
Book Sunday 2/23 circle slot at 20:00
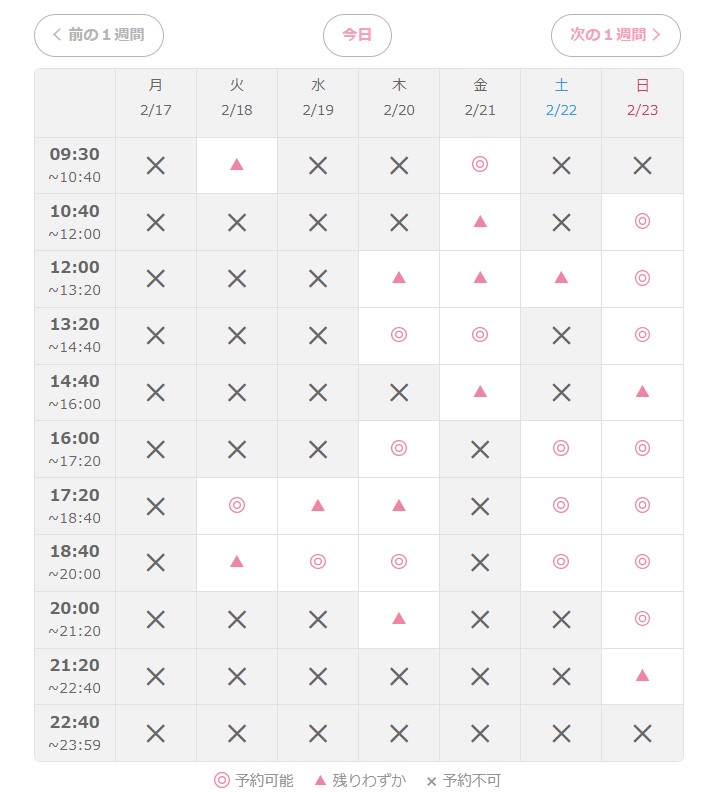pyautogui.click(x=642, y=620)
